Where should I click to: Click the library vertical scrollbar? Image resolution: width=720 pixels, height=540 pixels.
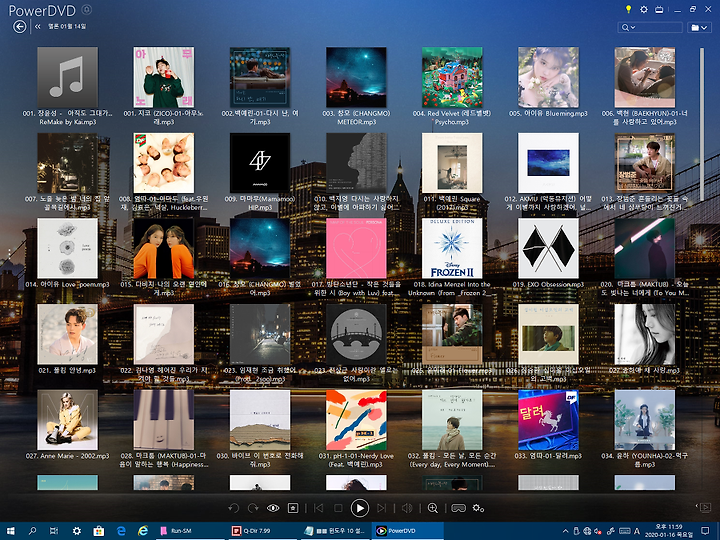[x=702, y=124]
